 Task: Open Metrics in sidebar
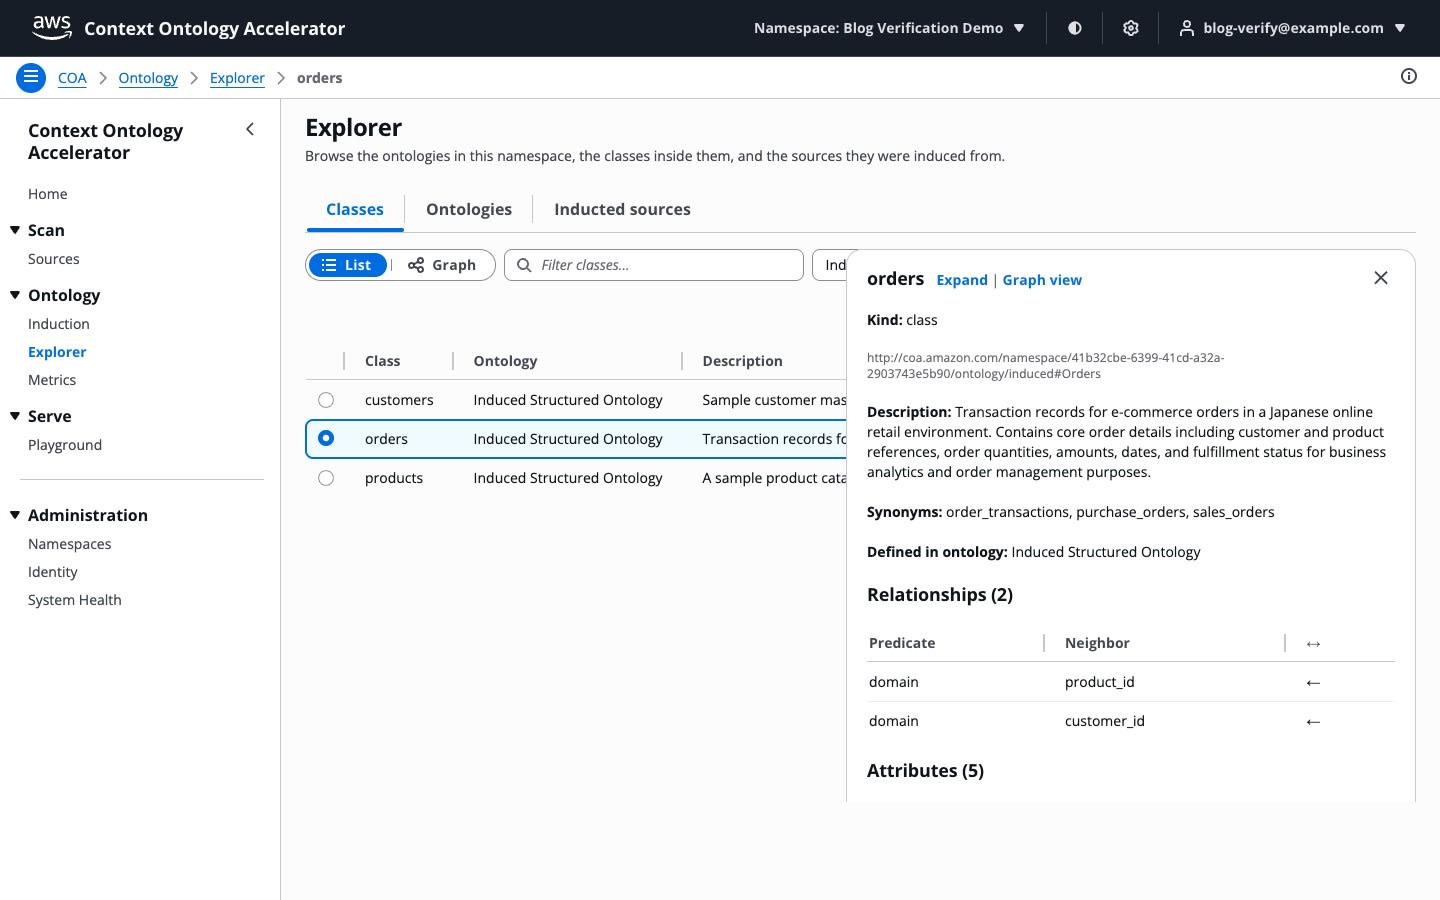tap(52, 380)
